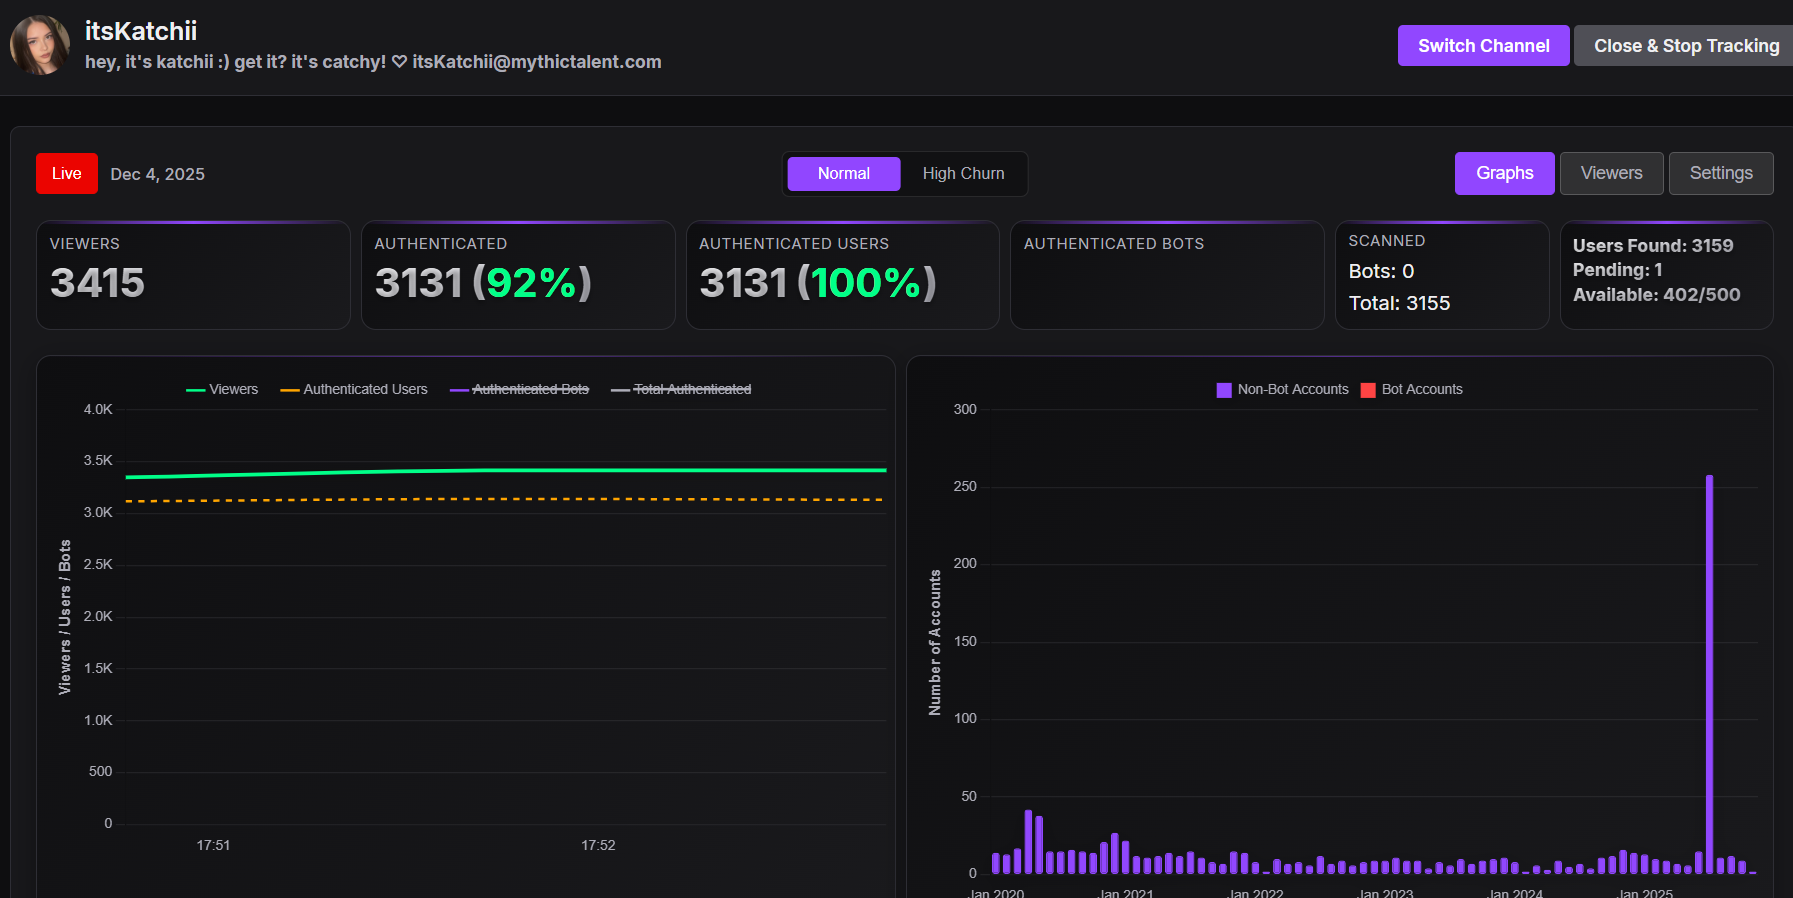The width and height of the screenshot is (1793, 898).
Task: Click the tallest purple bar in chart
Action: pos(1709,674)
